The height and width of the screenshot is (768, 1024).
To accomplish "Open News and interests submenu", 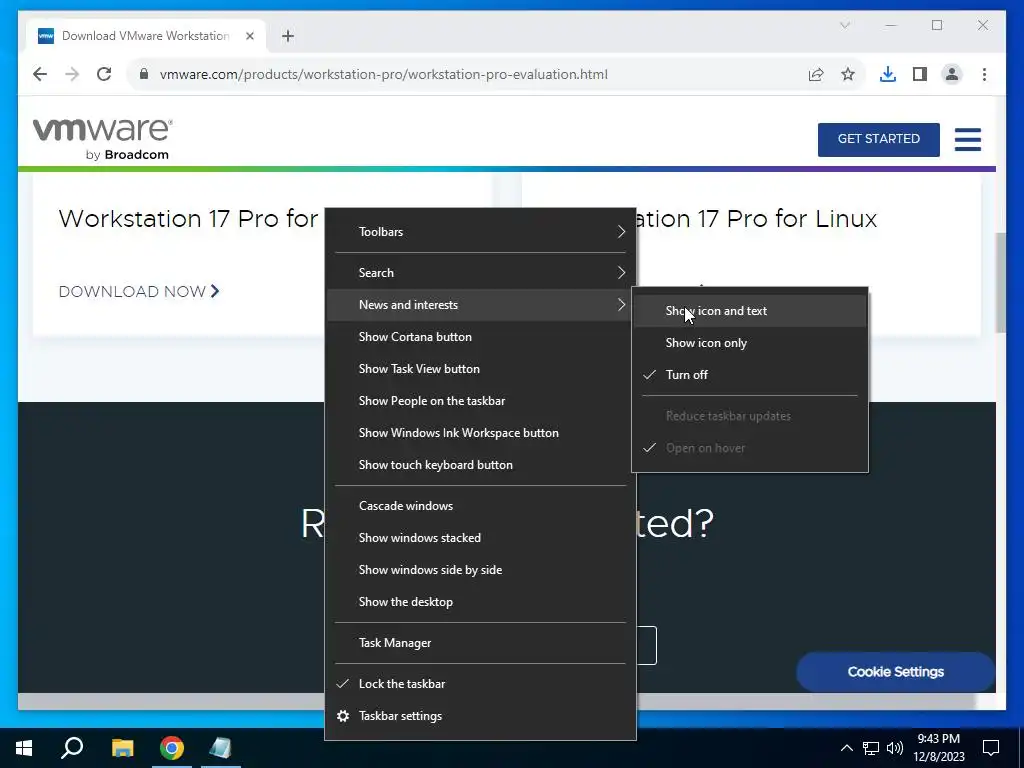I will click(481, 305).
